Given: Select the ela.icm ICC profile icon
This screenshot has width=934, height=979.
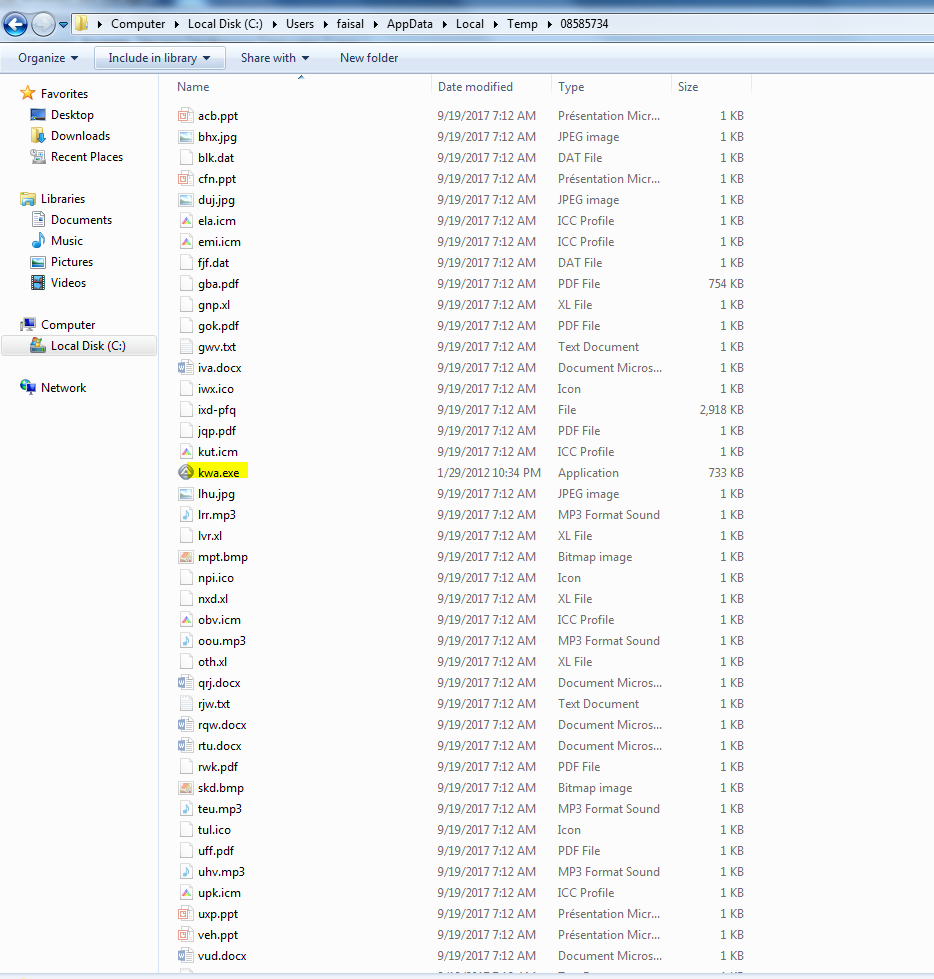Looking at the screenshot, I should [x=186, y=220].
